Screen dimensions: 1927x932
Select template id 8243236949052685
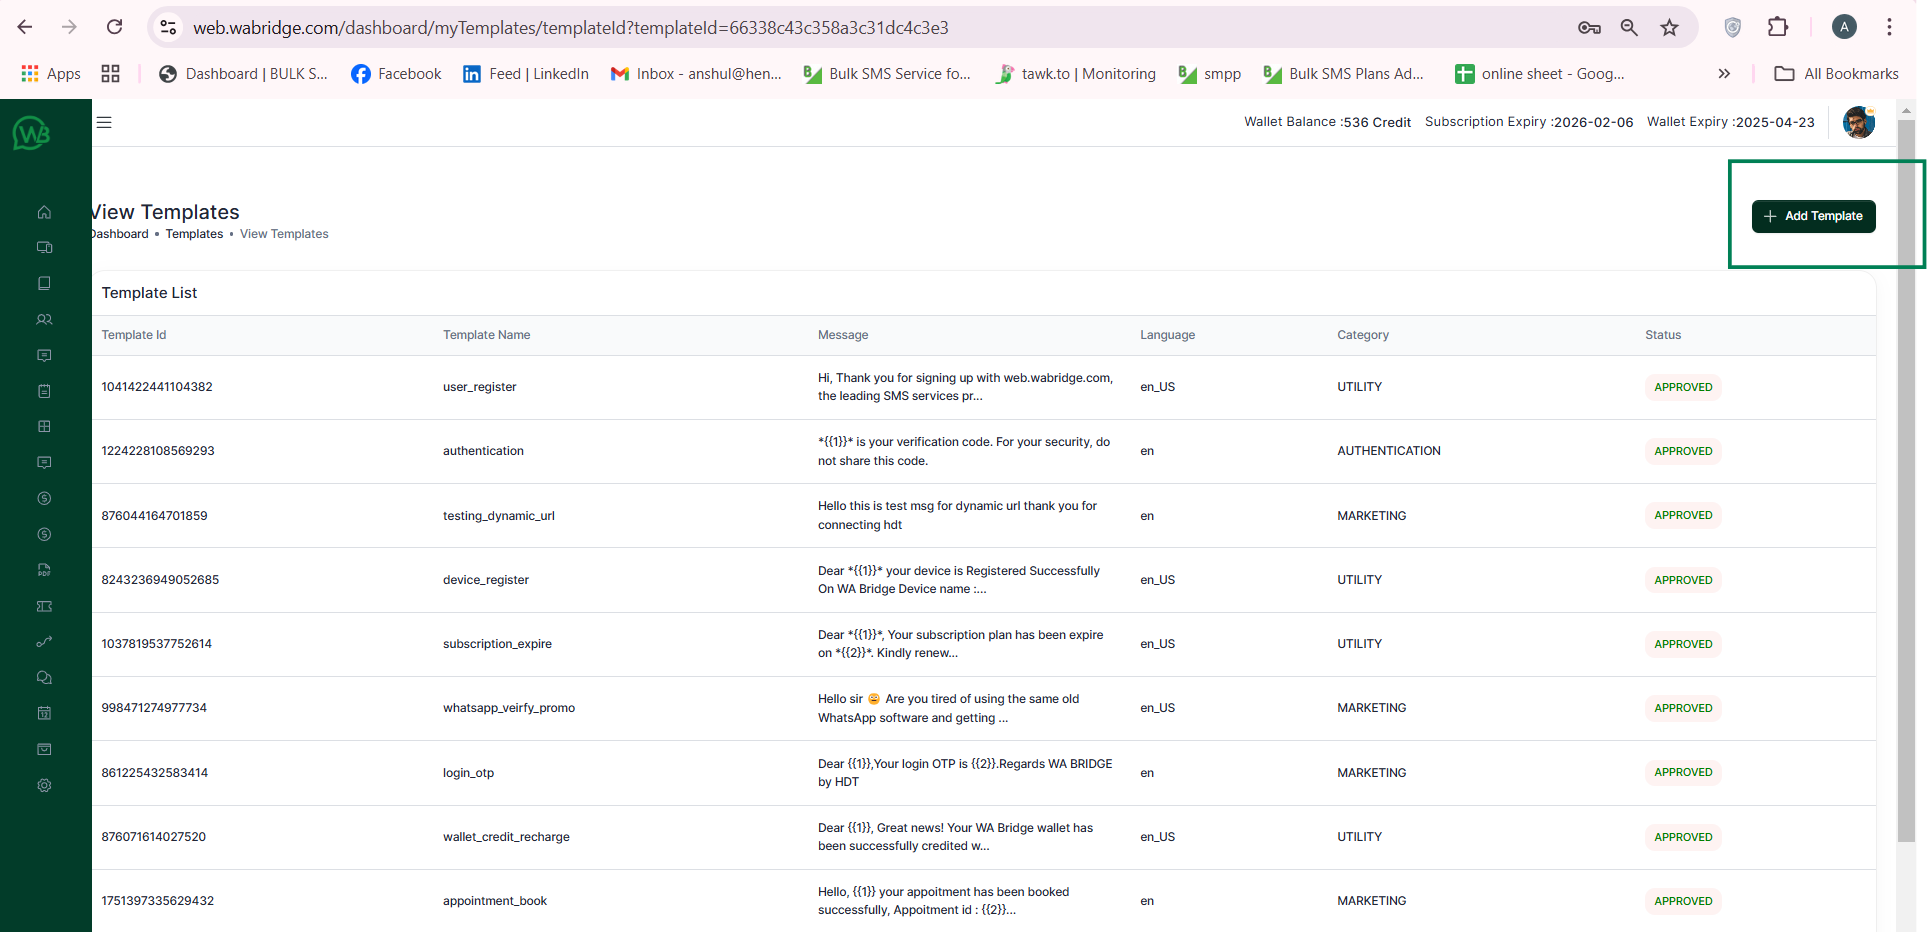pyautogui.click(x=160, y=580)
